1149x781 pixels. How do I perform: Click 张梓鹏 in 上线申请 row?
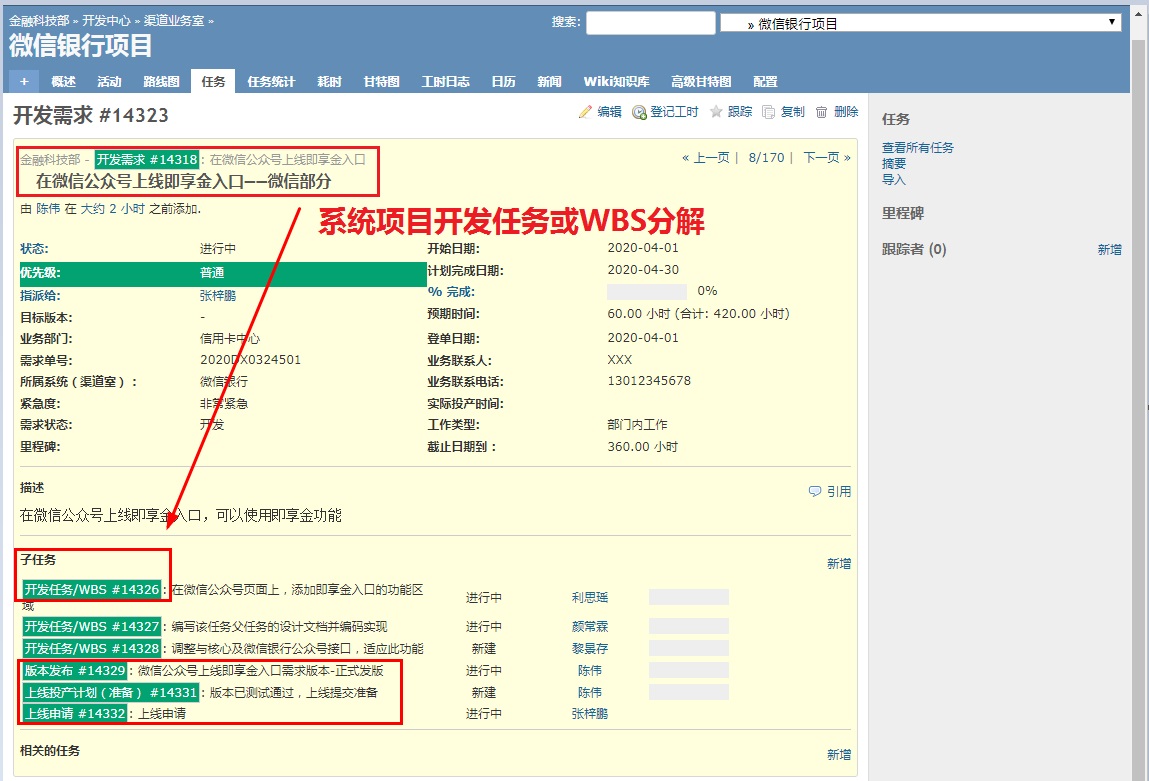(590, 714)
